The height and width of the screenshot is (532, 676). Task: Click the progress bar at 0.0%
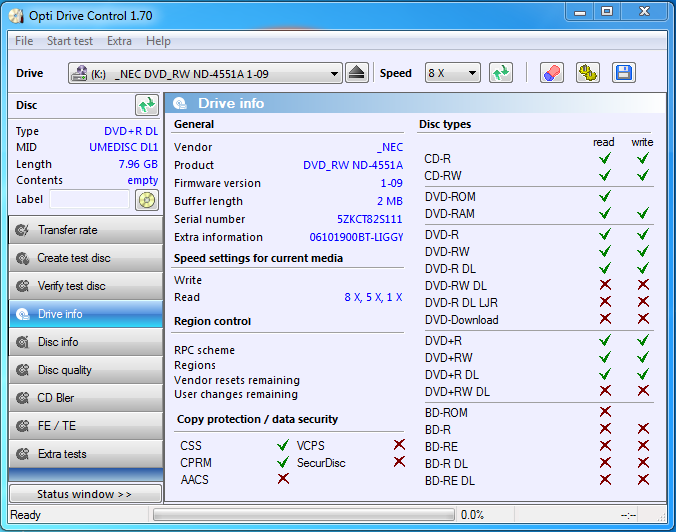click(x=304, y=515)
